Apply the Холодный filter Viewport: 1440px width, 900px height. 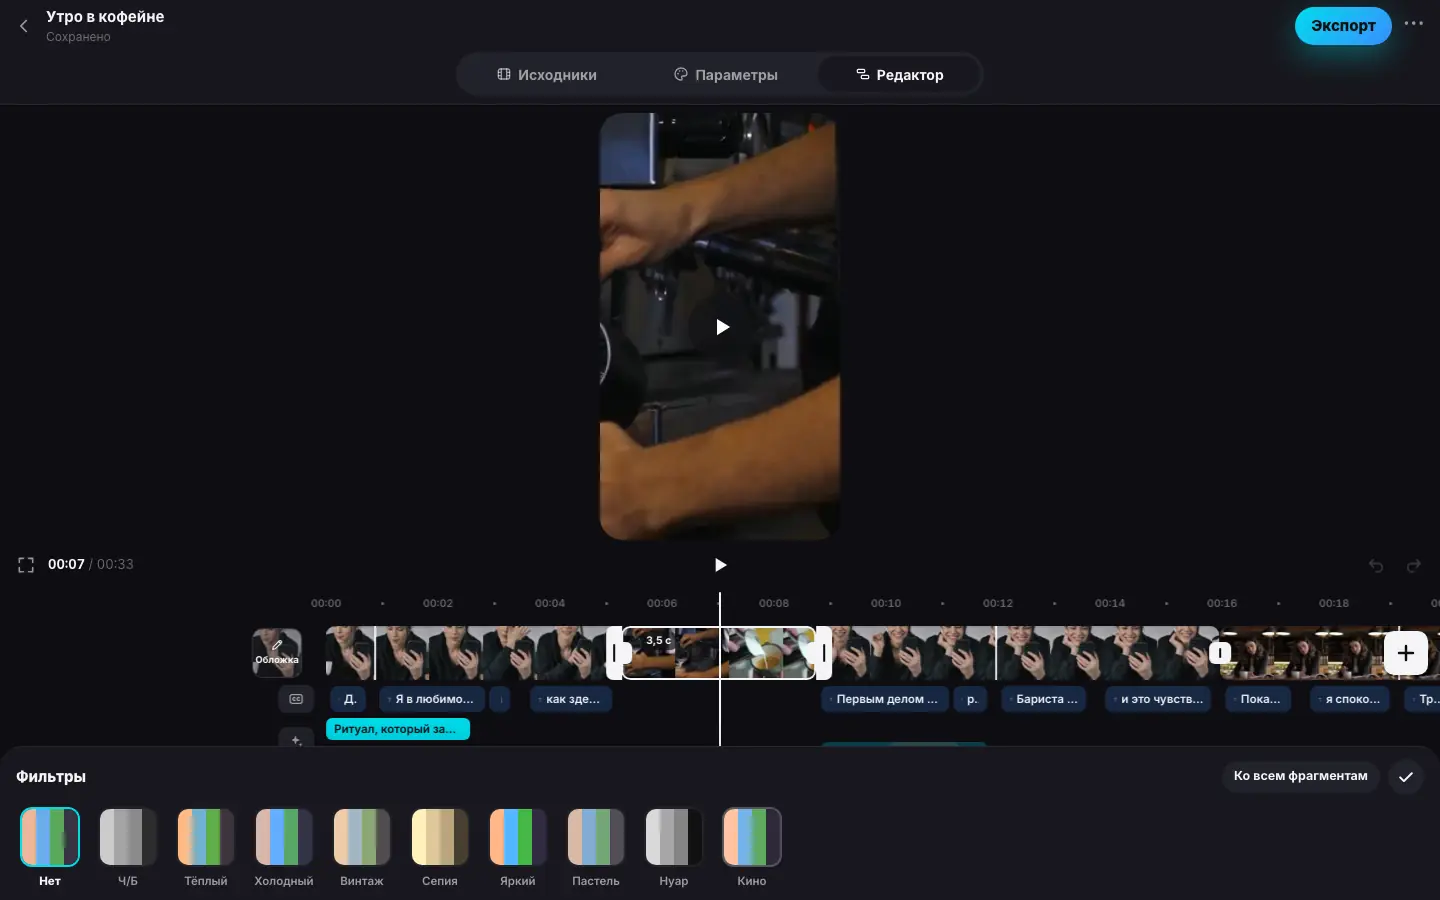[284, 837]
